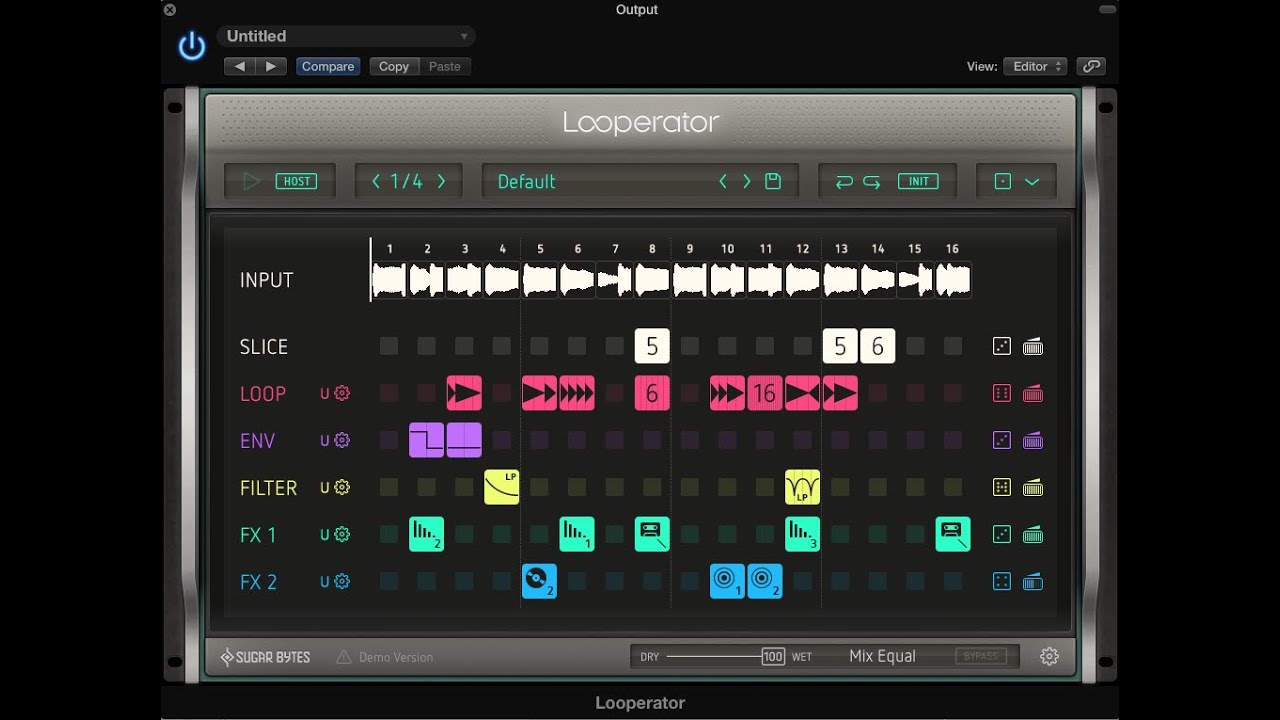Image resolution: width=1280 pixels, height=720 pixels.
Task: Click the LOOP cell showing 16
Action: pyautogui.click(x=765, y=393)
